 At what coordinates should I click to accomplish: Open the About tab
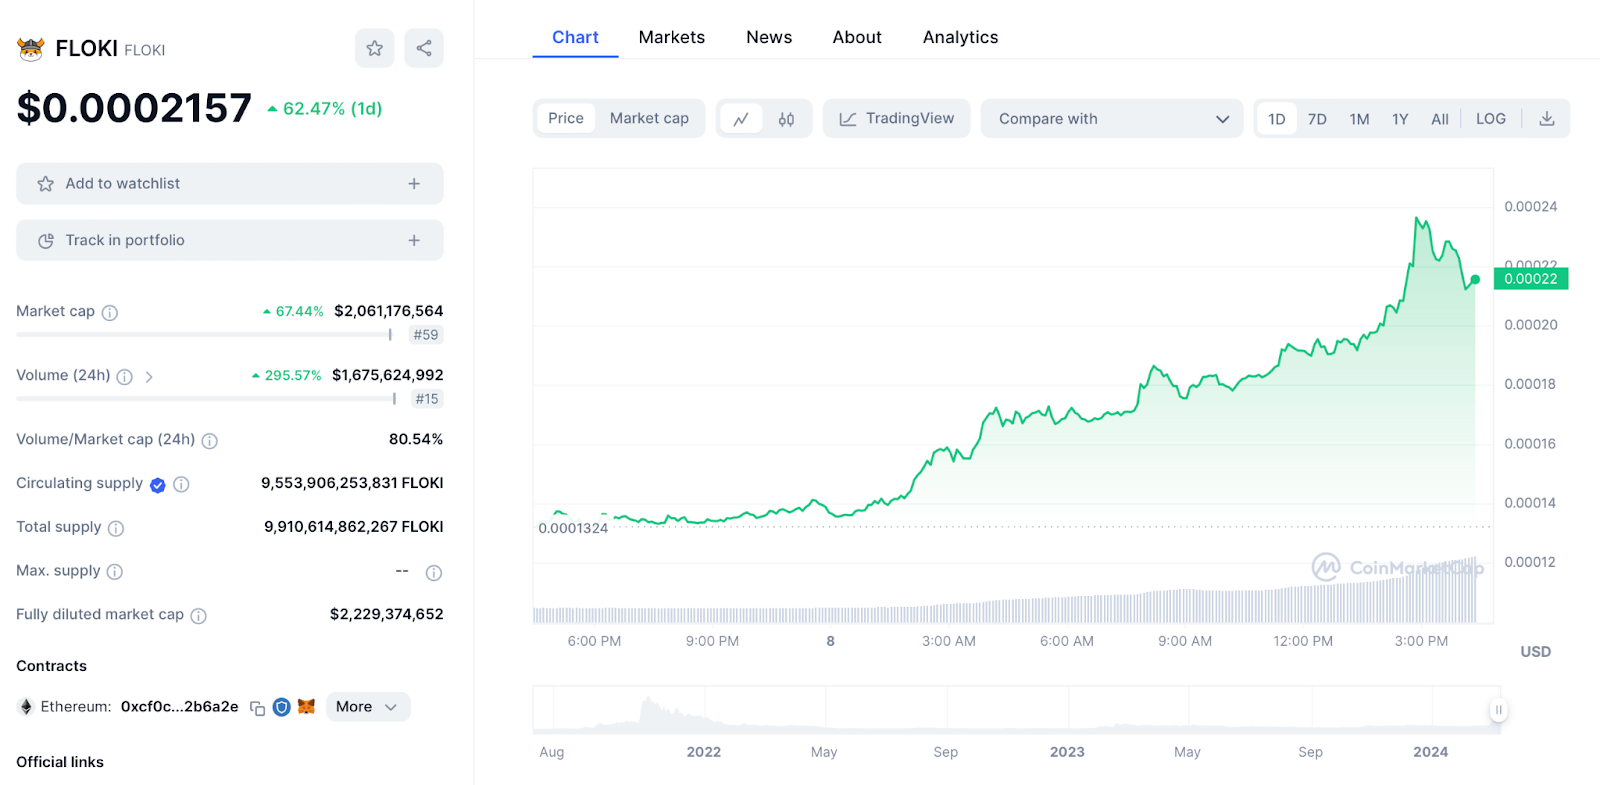(x=857, y=37)
